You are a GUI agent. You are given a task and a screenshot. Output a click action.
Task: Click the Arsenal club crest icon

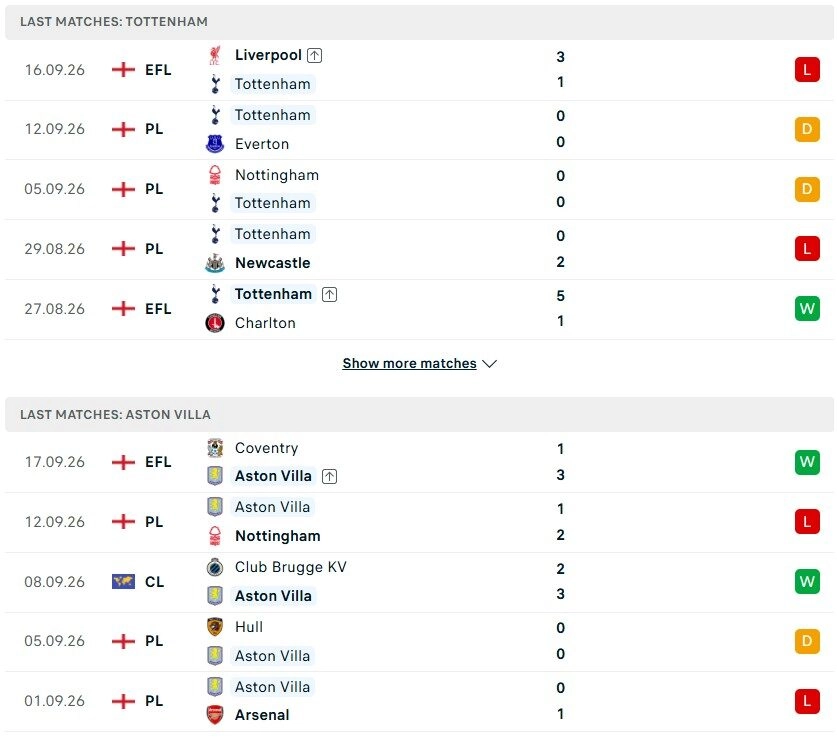tap(215, 715)
